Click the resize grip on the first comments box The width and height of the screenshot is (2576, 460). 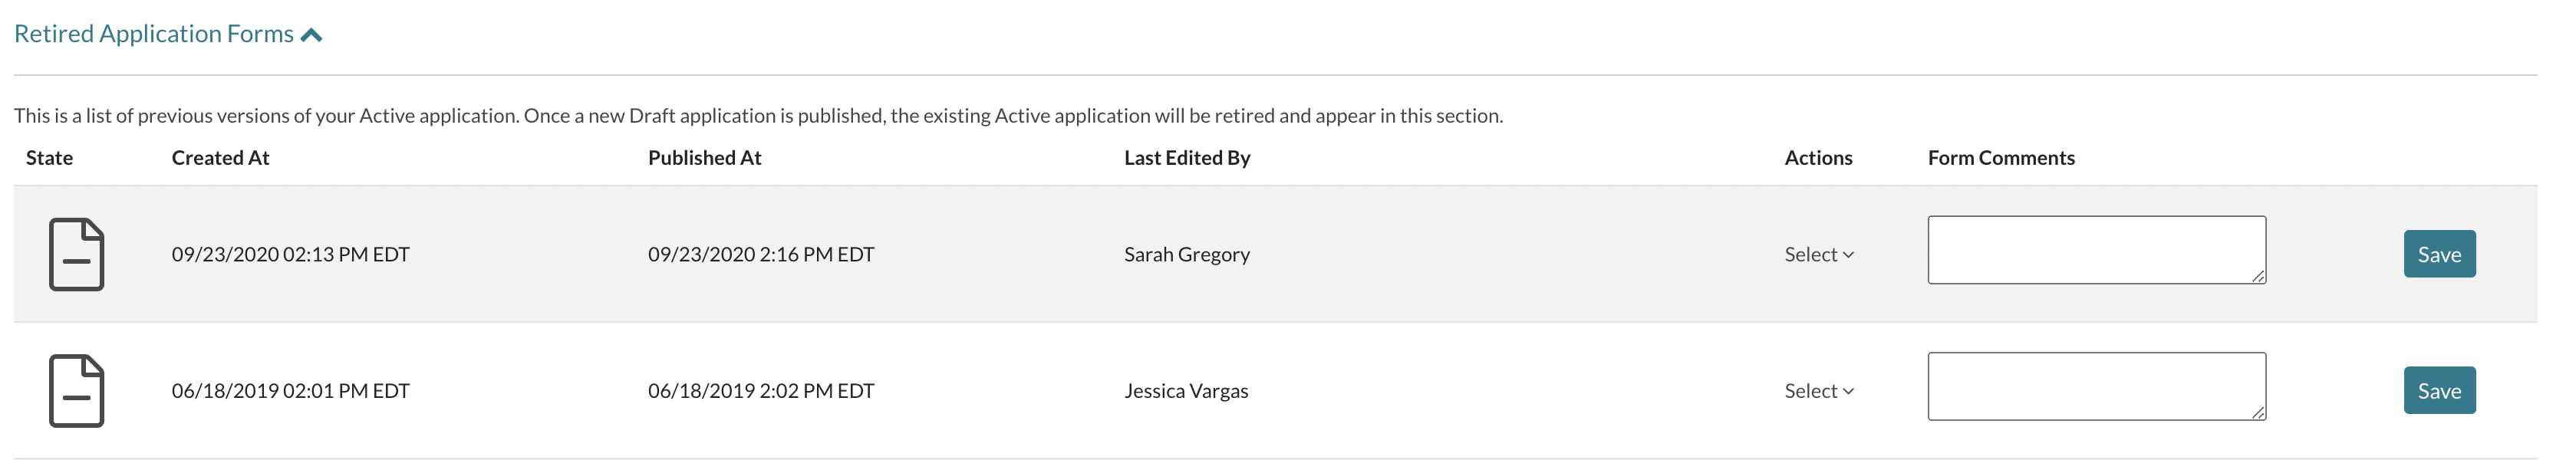pos(2258,276)
